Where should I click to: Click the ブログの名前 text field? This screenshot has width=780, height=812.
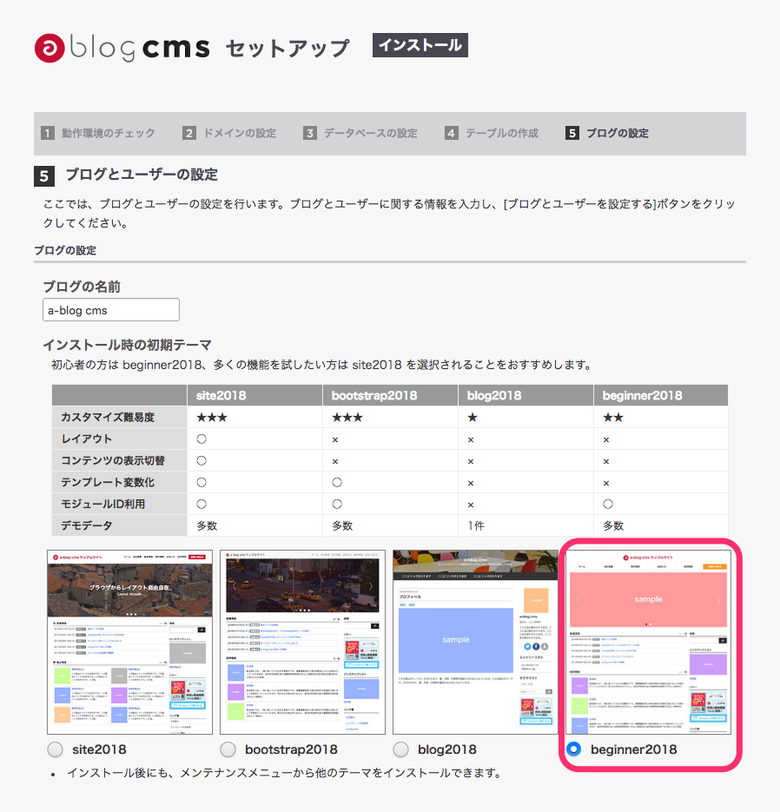111,310
